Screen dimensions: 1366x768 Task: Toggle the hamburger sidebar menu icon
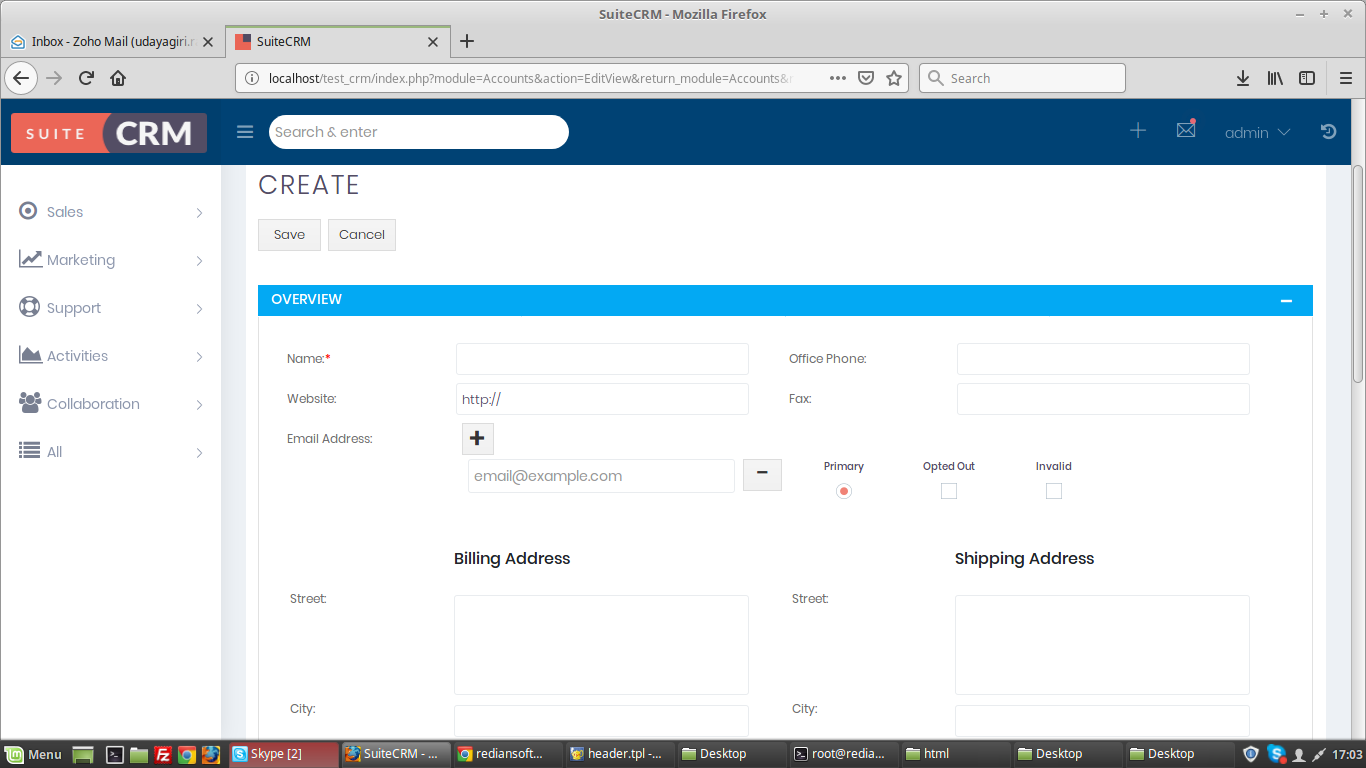pyautogui.click(x=245, y=132)
